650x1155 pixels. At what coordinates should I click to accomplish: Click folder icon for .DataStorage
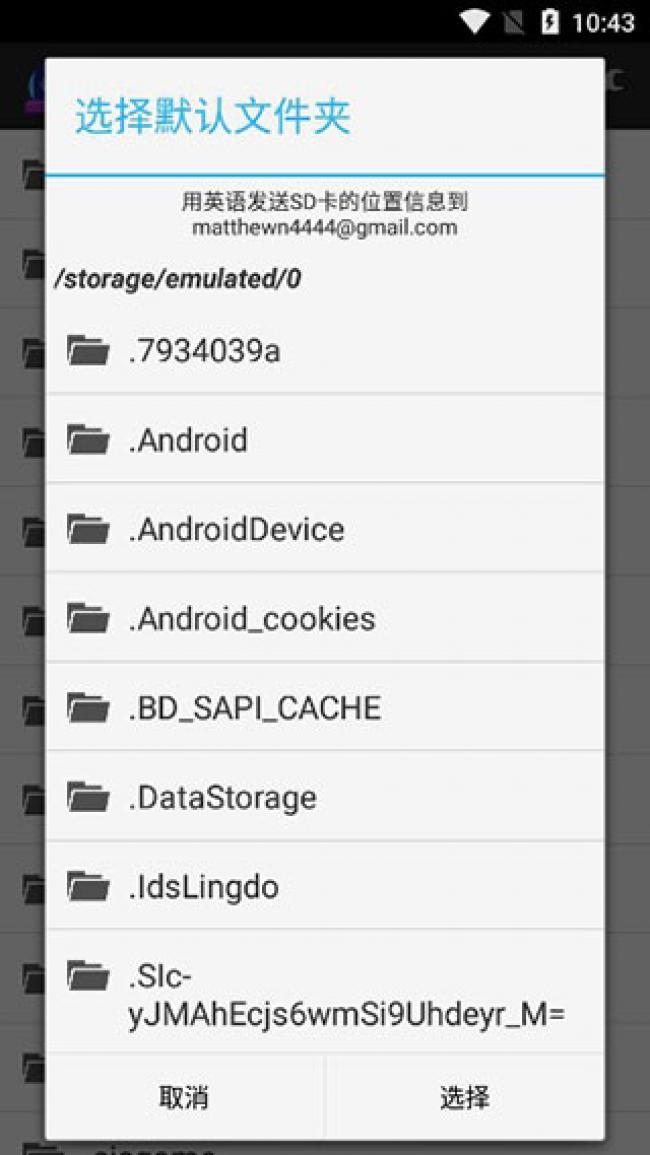click(x=88, y=797)
